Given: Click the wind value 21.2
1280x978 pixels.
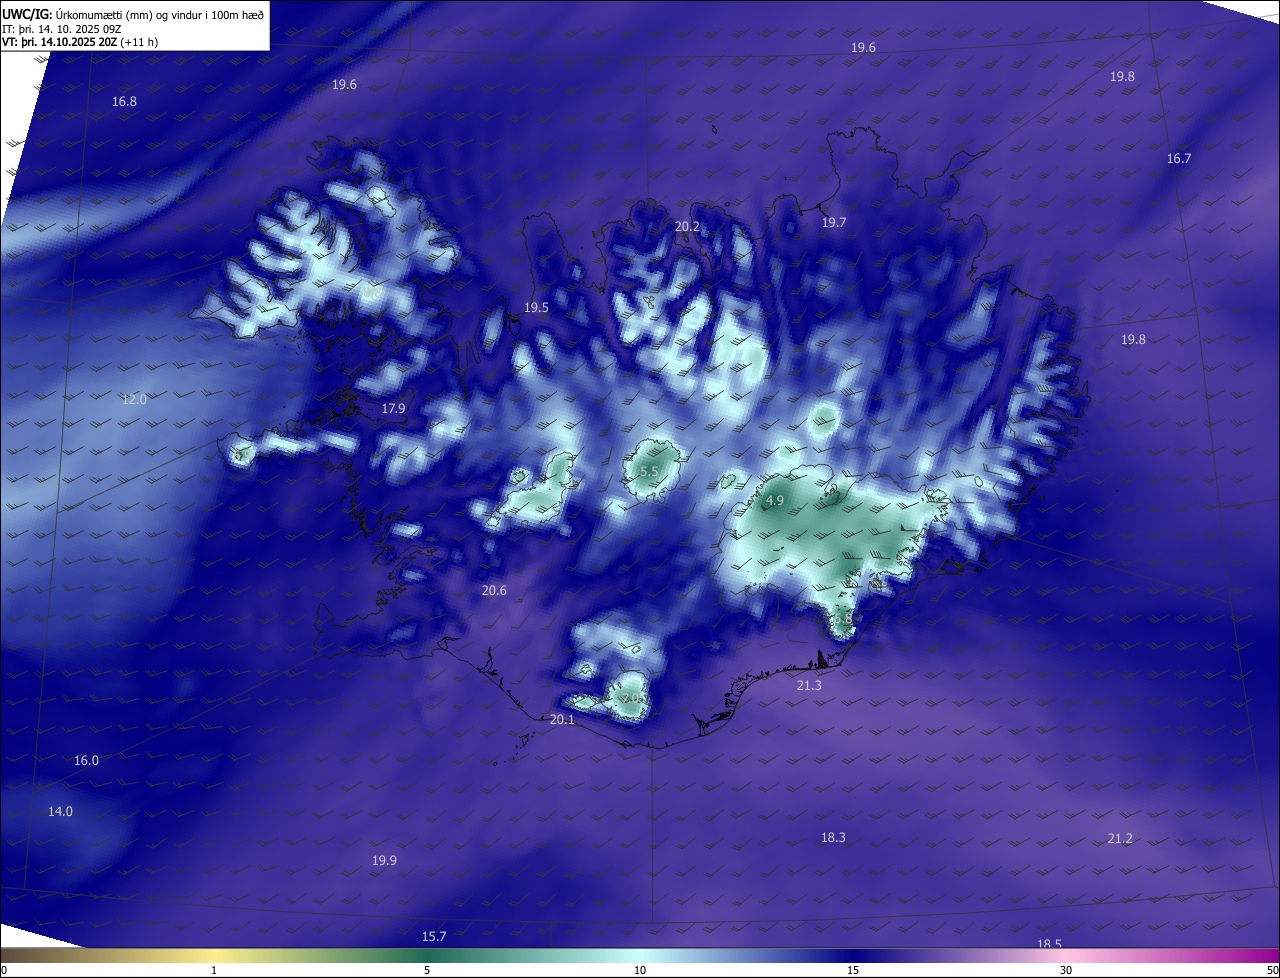Looking at the screenshot, I should tap(1120, 839).
